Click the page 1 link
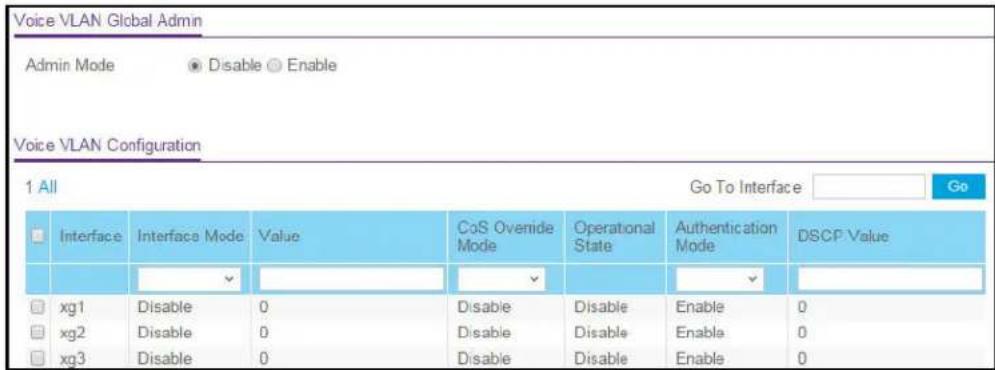995x370 pixels. (x=29, y=187)
